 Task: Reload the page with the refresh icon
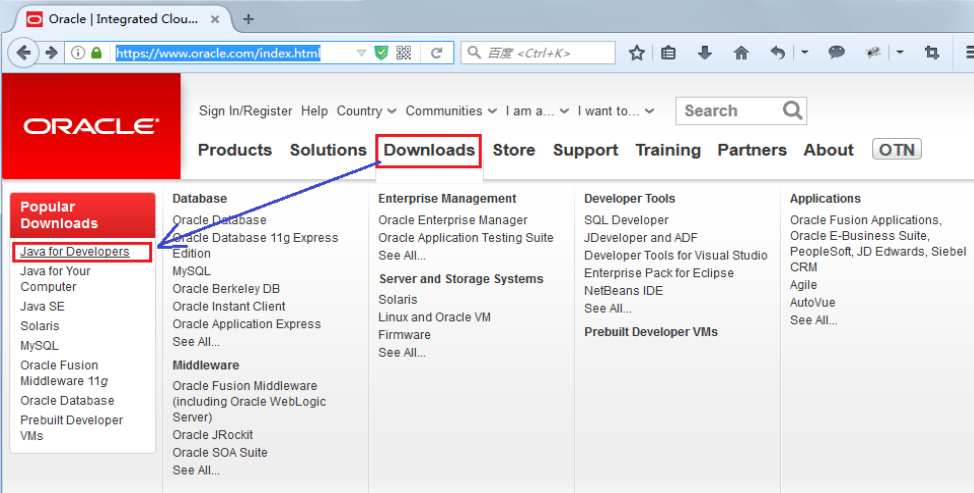pos(437,53)
